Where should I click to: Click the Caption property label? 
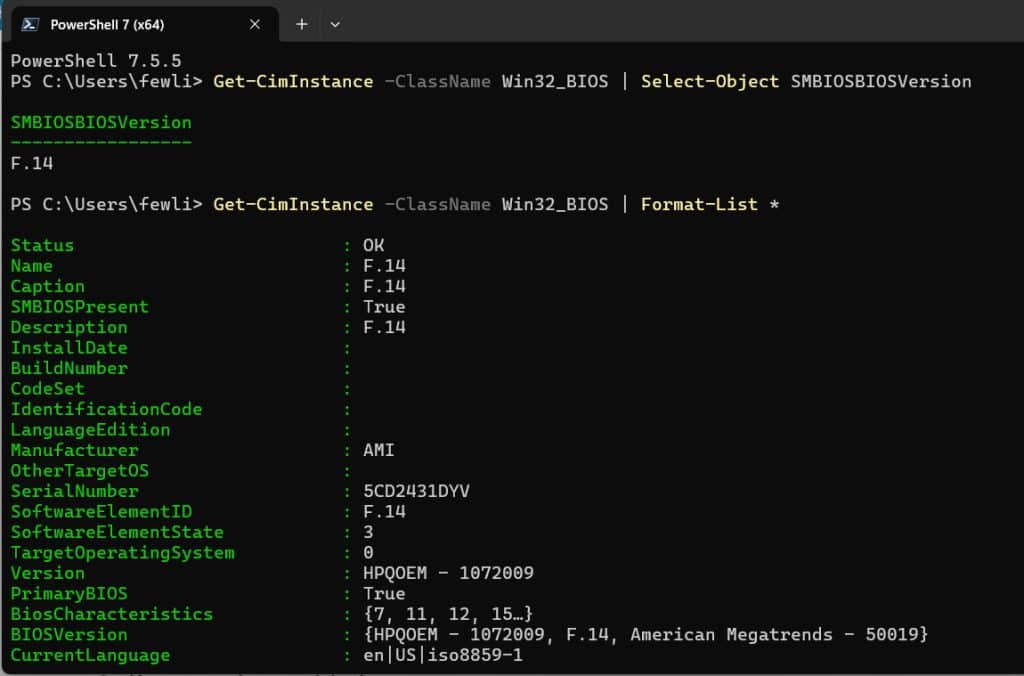click(48, 286)
